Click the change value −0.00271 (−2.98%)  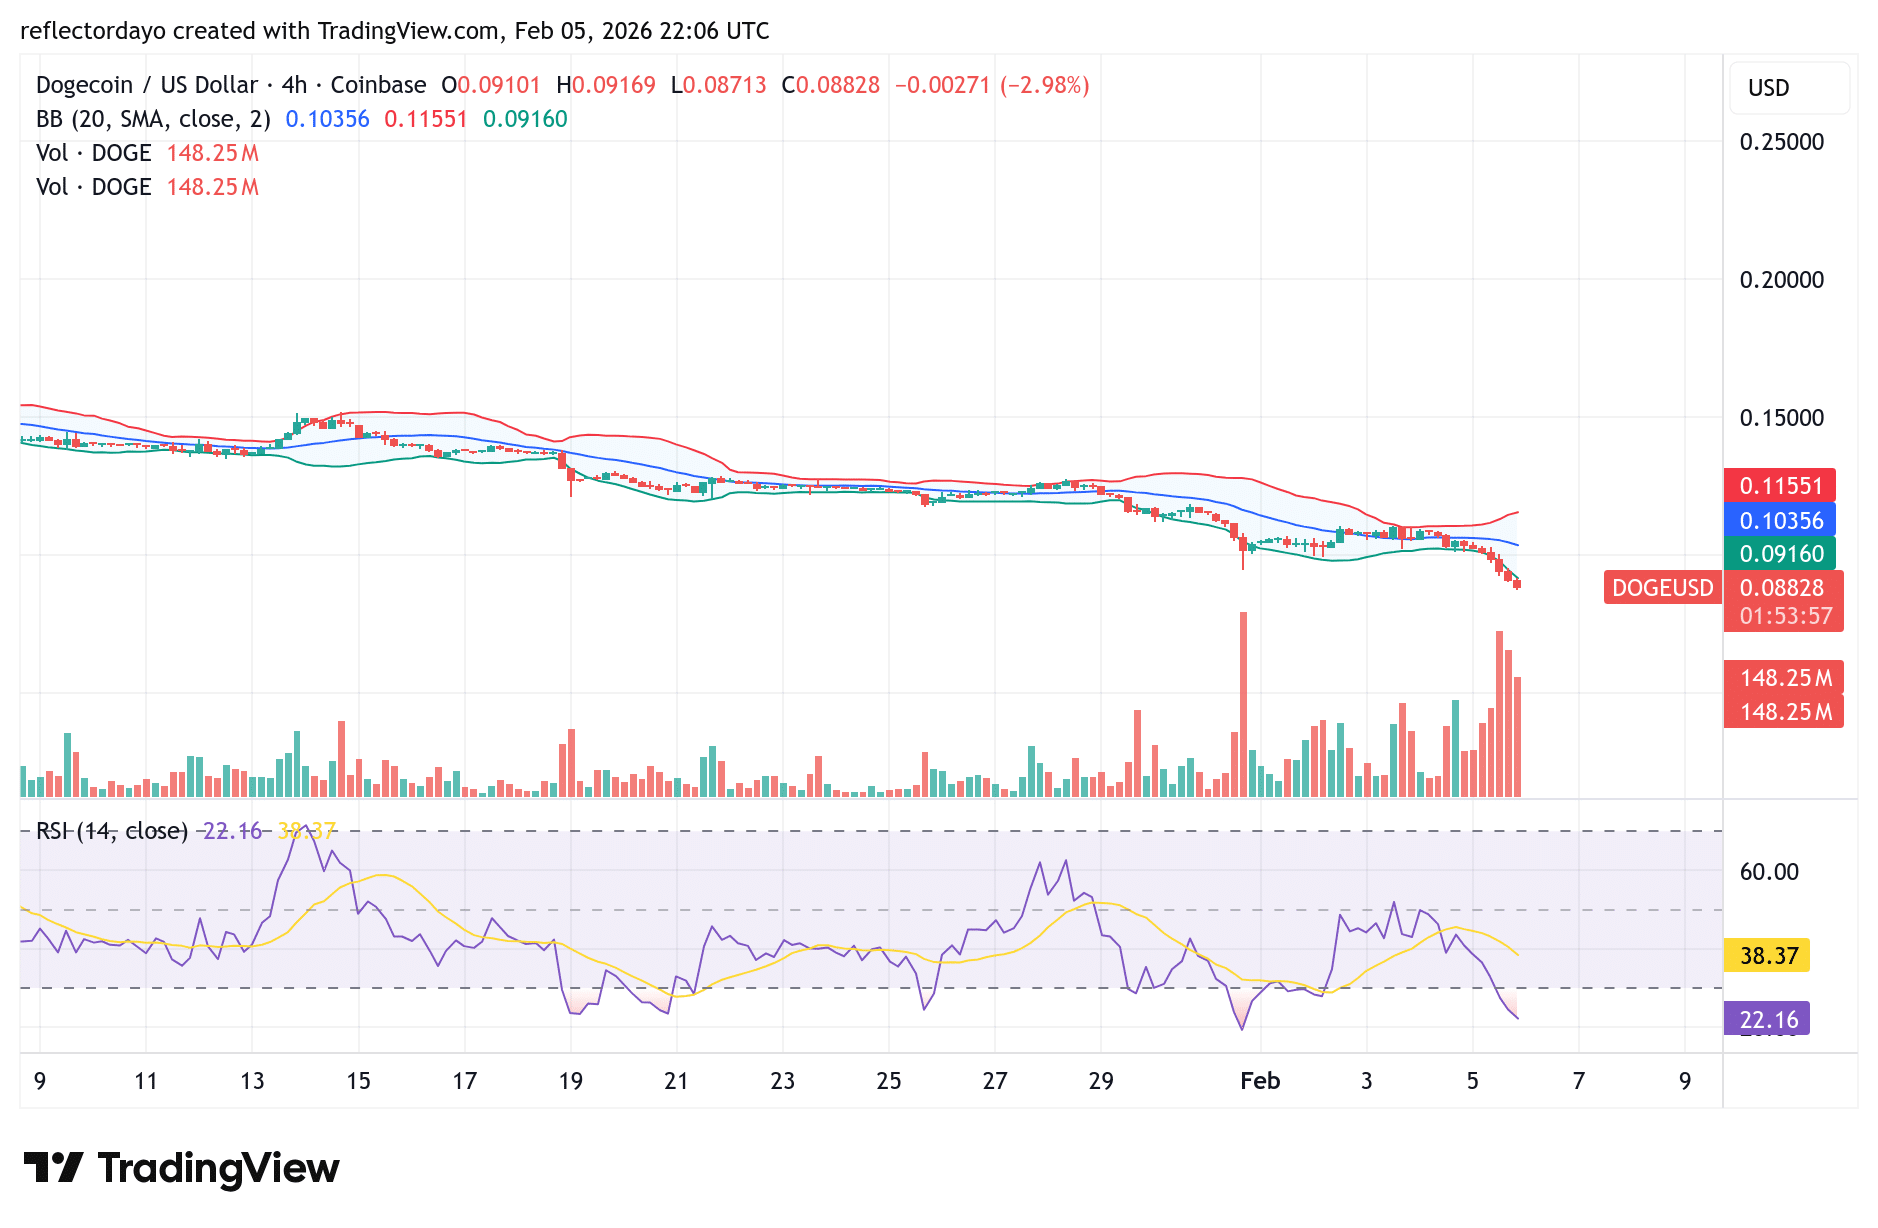992,85
